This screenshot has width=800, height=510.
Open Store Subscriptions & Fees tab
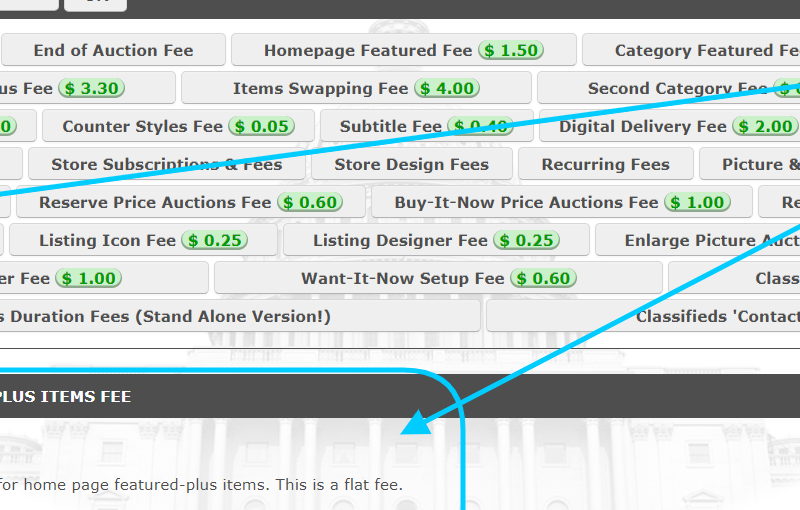(167, 164)
